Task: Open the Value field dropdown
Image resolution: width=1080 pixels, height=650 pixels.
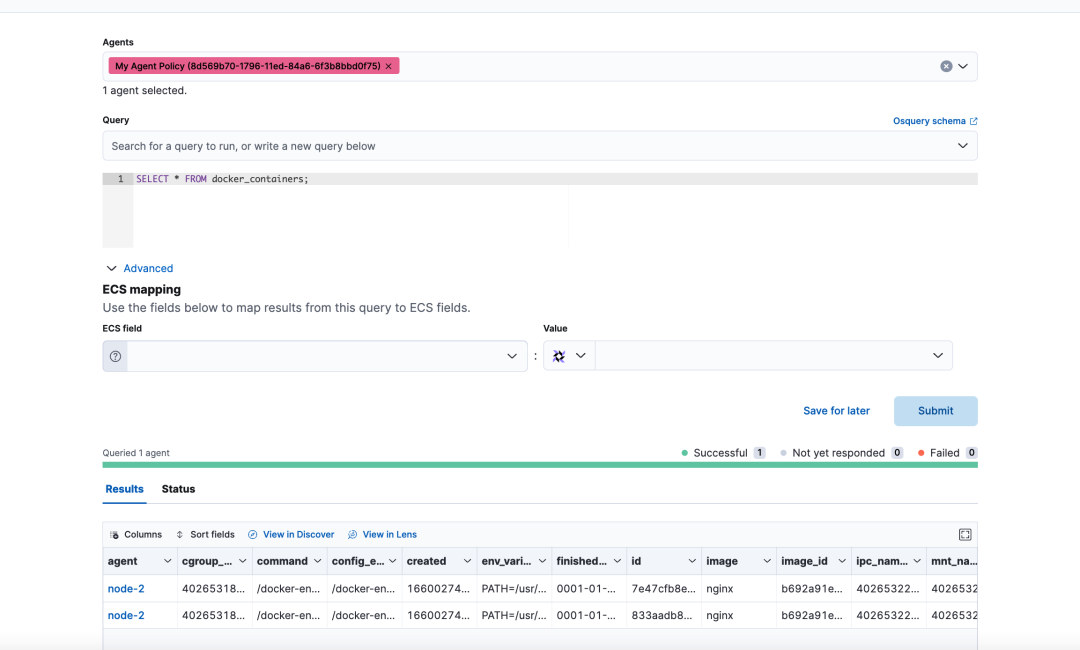Action: click(937, 356)
